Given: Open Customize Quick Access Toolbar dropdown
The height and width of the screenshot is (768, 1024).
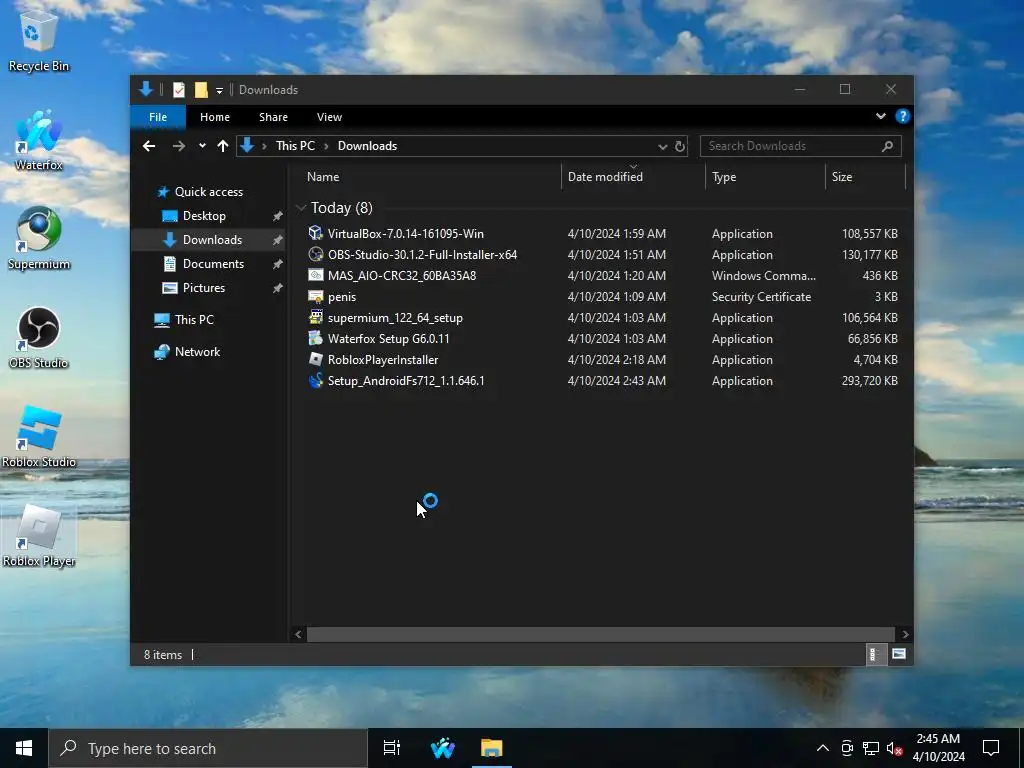Looking at the screenshot, I should (219, 90).
